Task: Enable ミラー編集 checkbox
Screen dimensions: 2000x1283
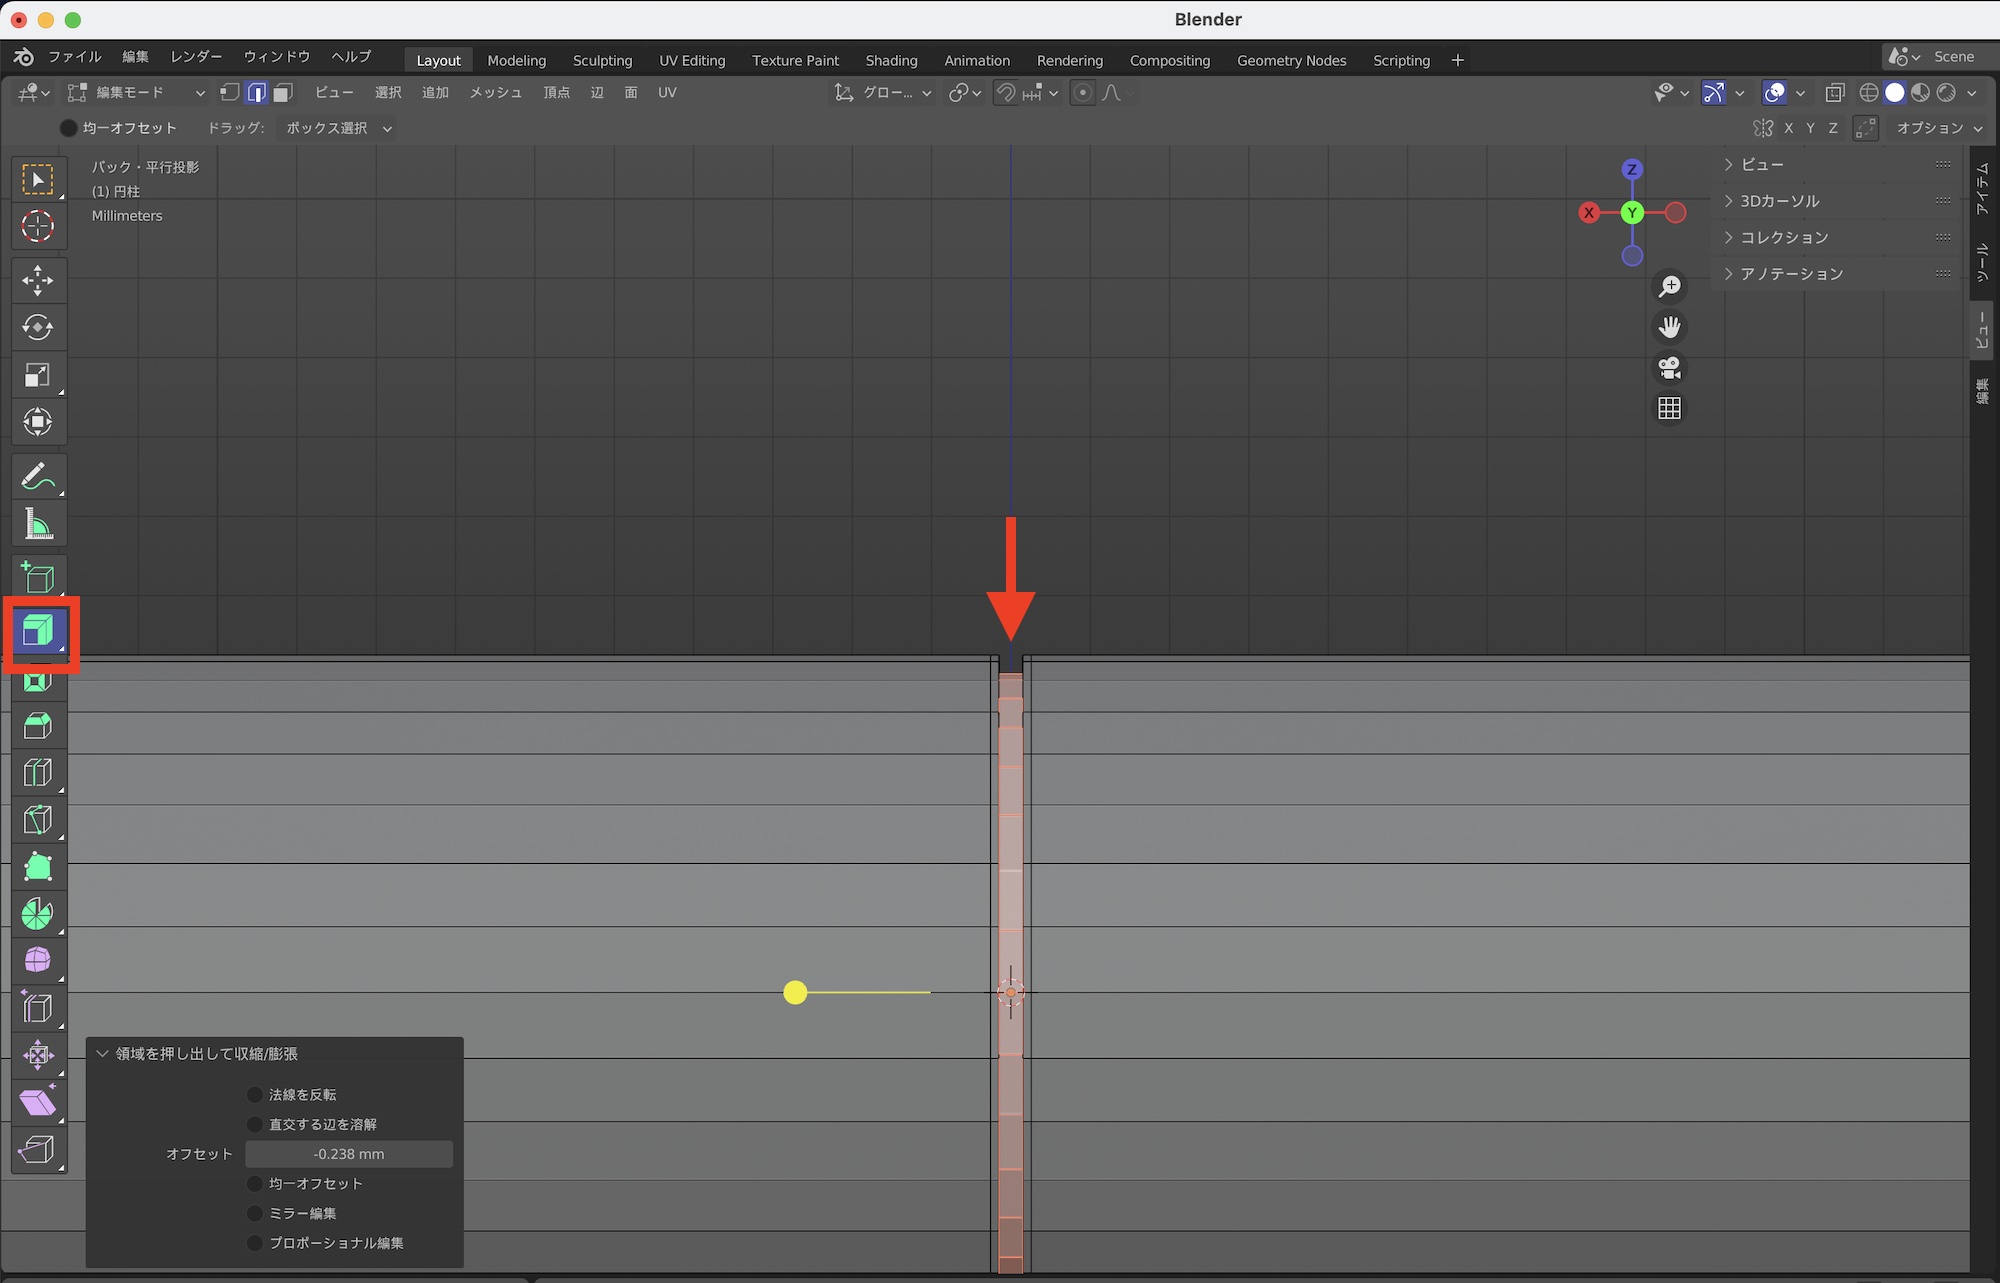Action: point(255,1213)
